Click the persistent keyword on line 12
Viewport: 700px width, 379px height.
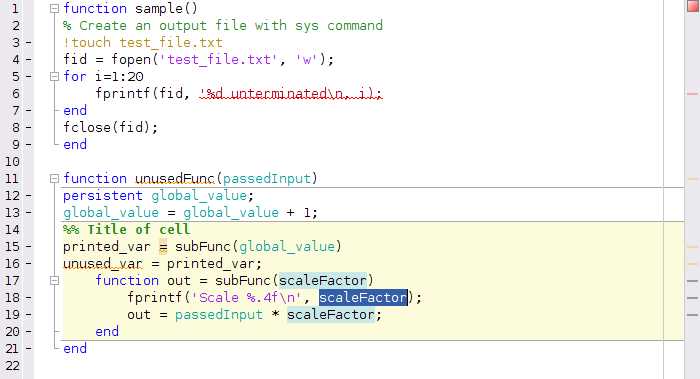pos(103,196)
